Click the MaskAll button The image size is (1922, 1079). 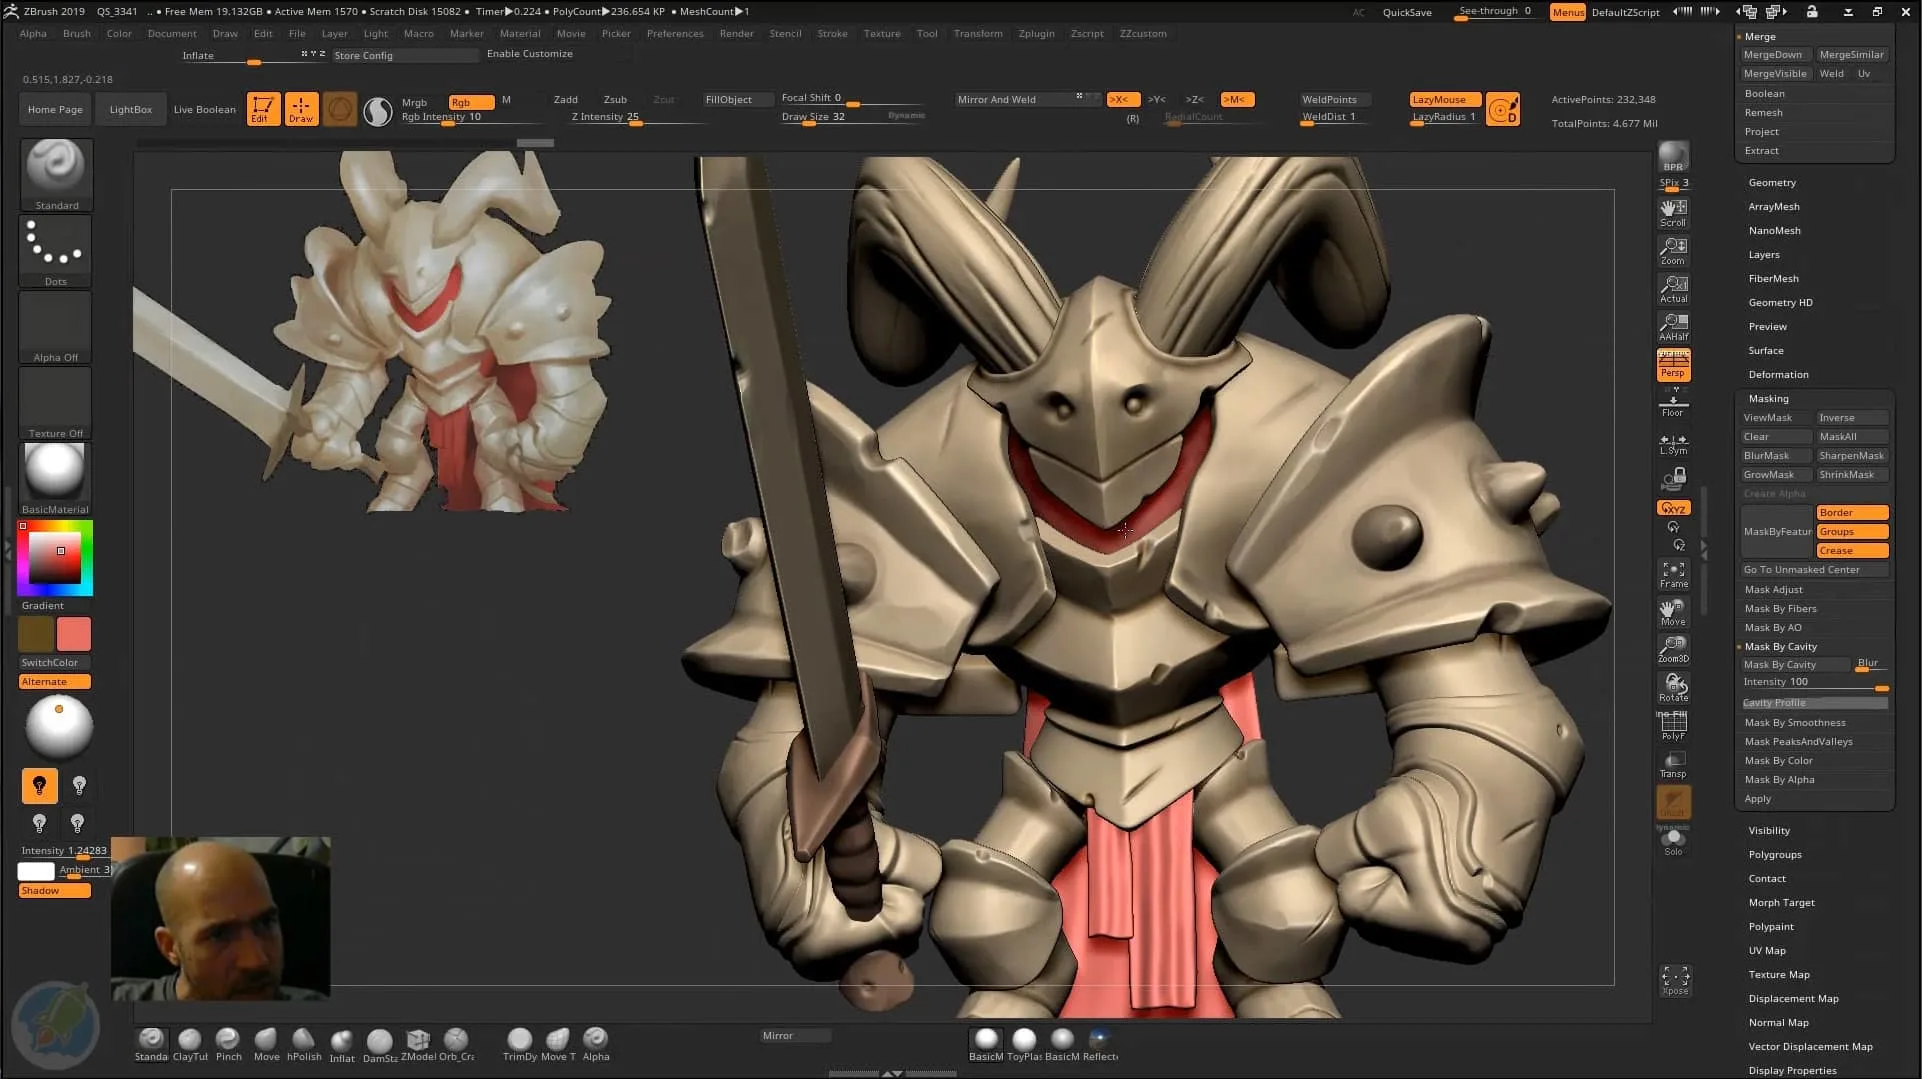pyautogui.click(x=1851, y=436)
